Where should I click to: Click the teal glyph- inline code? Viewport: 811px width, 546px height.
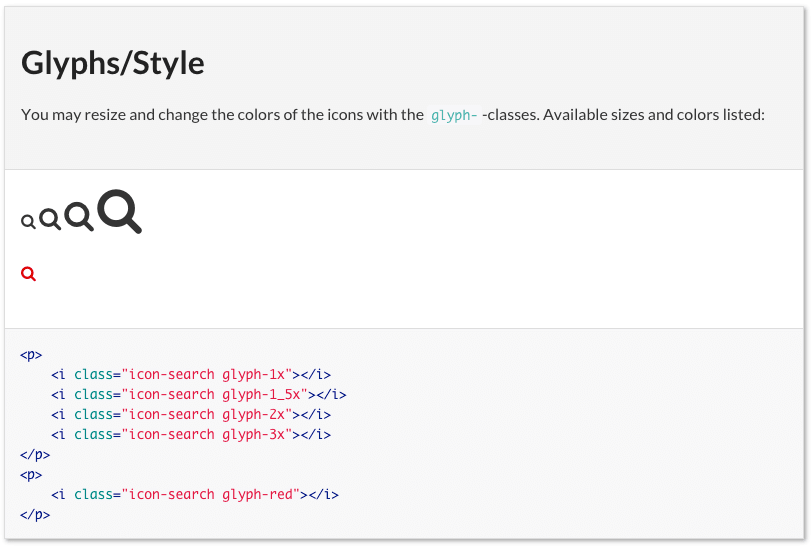[454, 115]
